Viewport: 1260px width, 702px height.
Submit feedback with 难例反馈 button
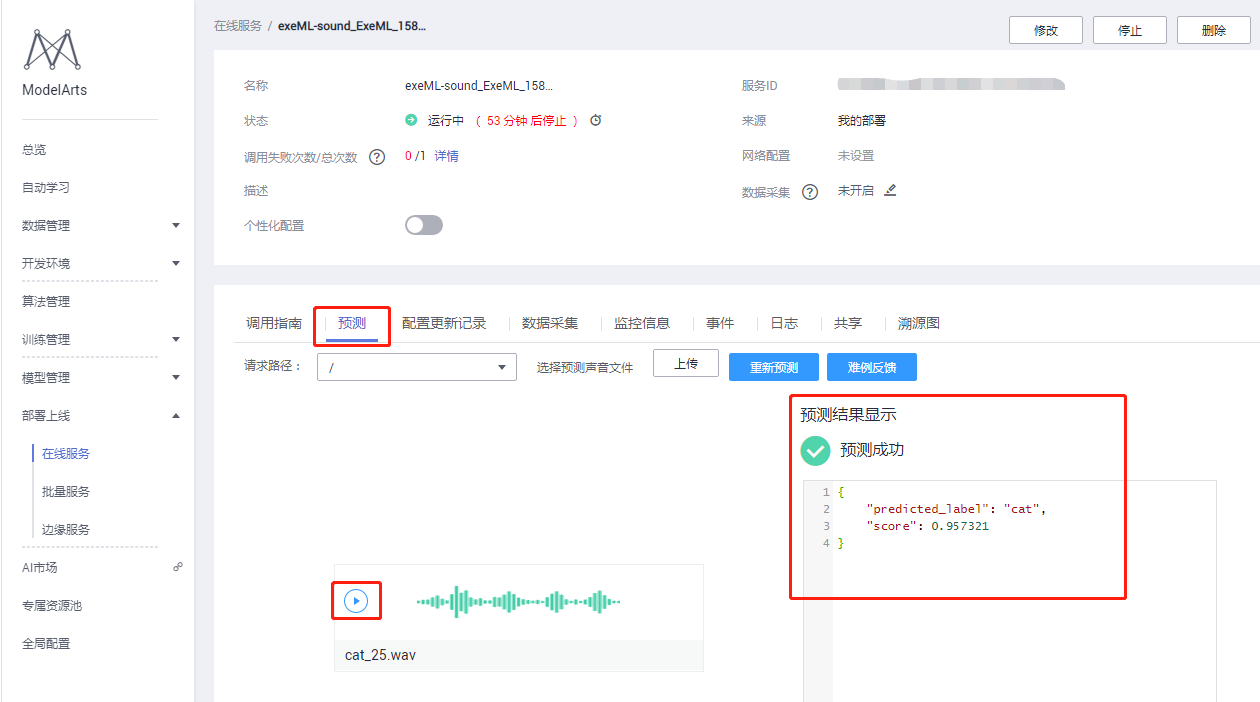[x=872, y=367]
